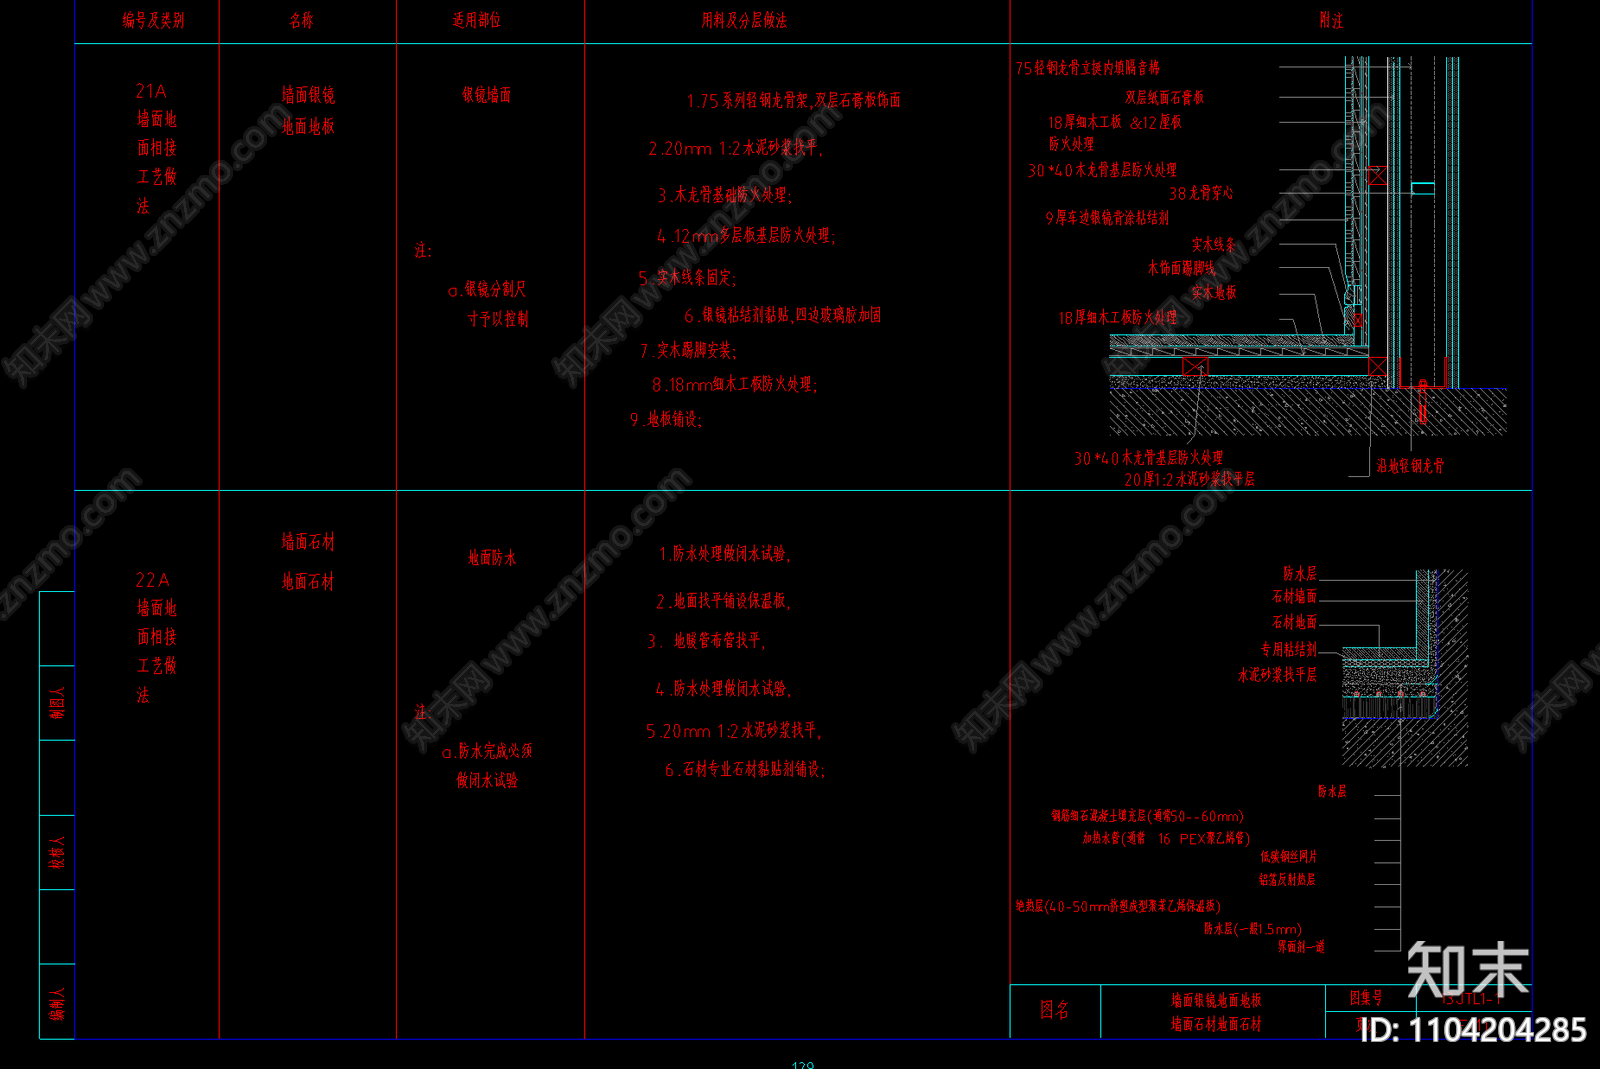The width and height of the screenshot is (1600, 1069).
Task: Click the label '38龙骨穿心'
Action: [1201, 194]
